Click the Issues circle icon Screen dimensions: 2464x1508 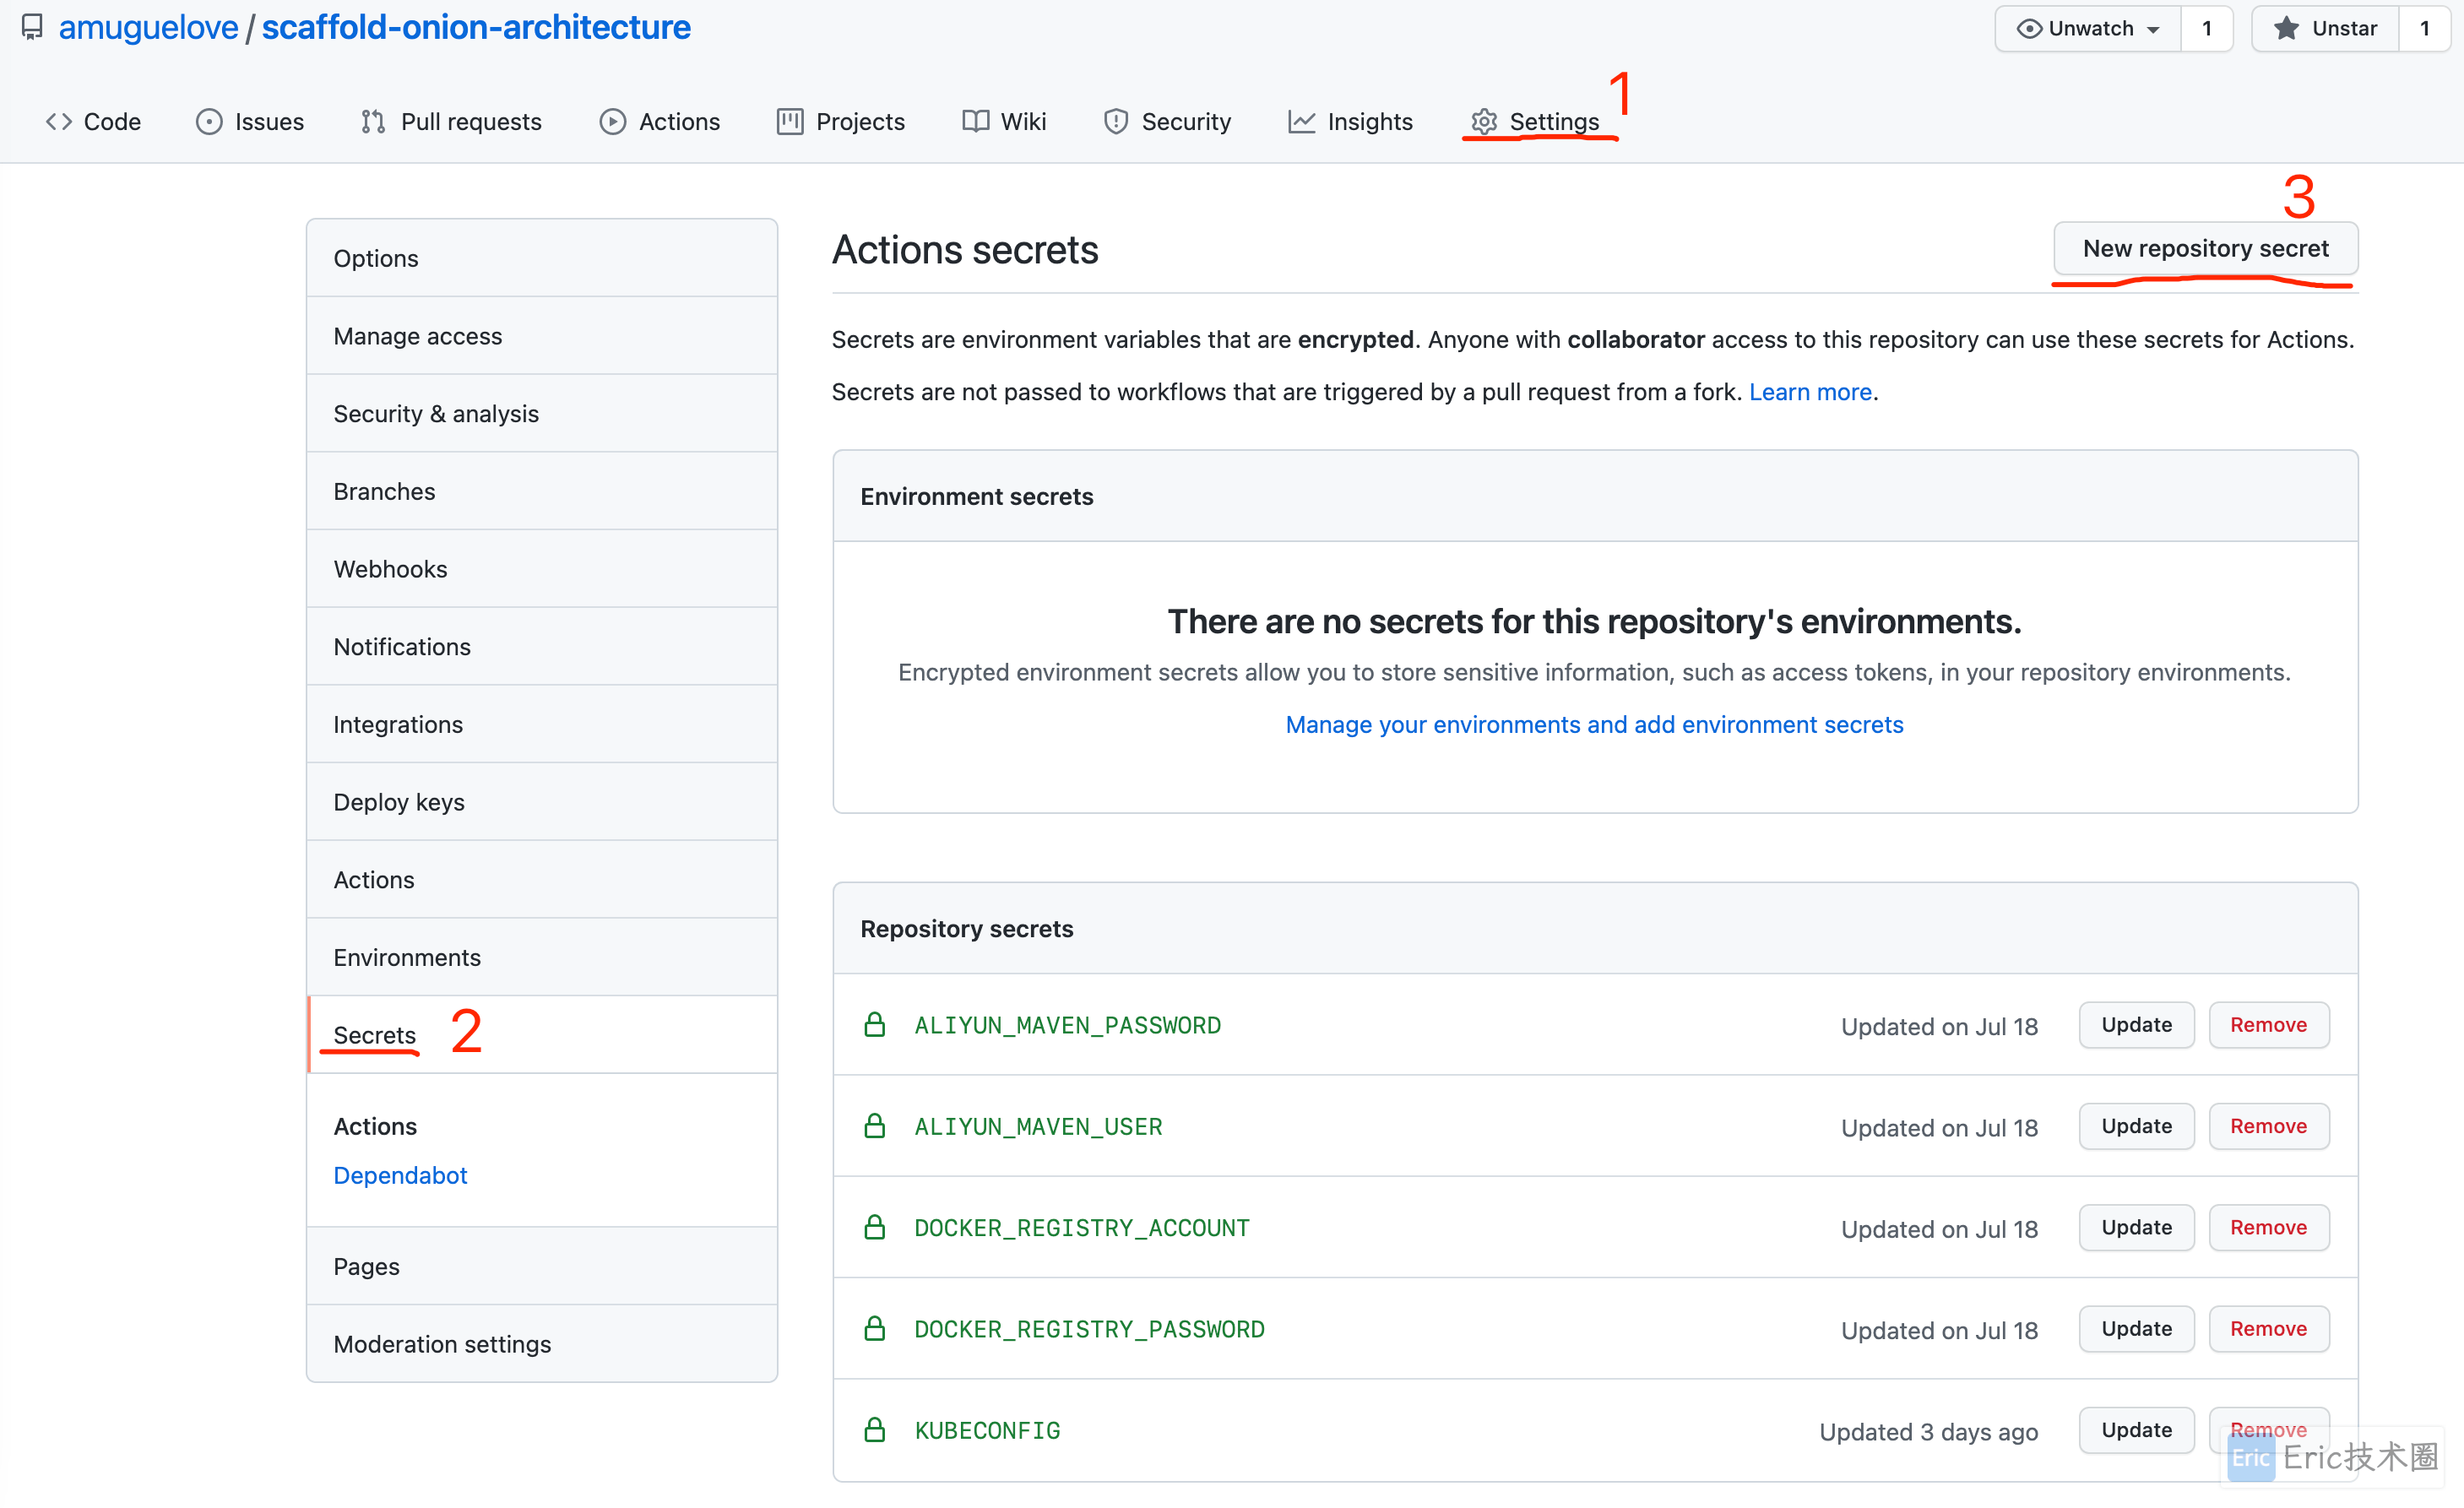[x=209, y=122]
